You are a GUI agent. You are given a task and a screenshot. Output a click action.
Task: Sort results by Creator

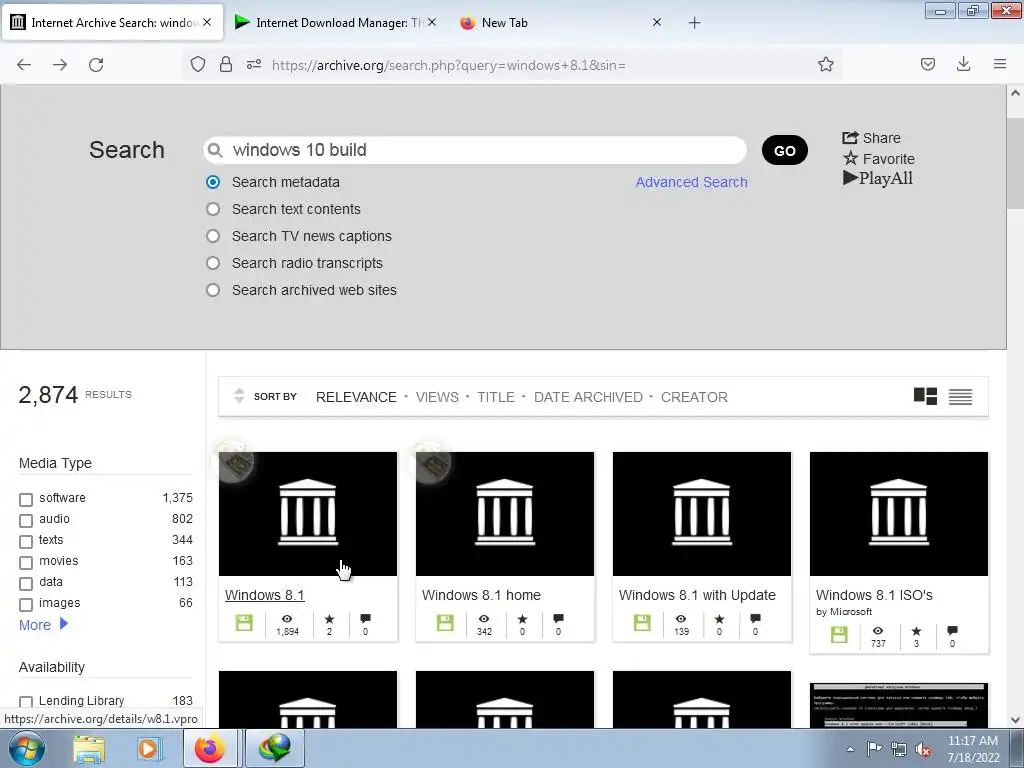pyautogui.click(x=694, y=397)
